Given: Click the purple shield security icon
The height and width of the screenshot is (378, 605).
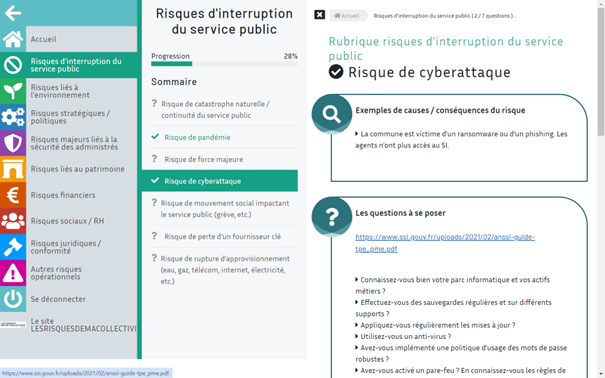Looking at the screenshot, I should click(13, 143).
